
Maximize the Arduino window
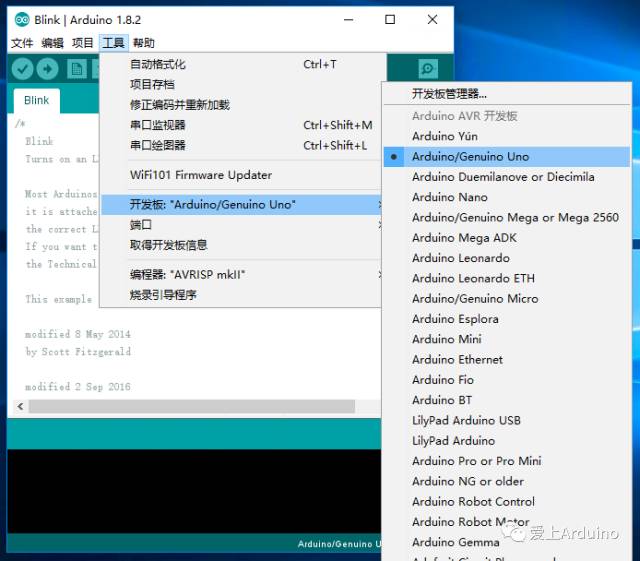390,20
